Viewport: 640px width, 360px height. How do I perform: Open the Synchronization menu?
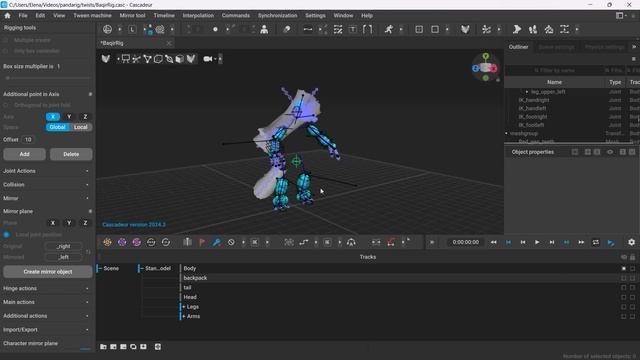tap(278, 16)
